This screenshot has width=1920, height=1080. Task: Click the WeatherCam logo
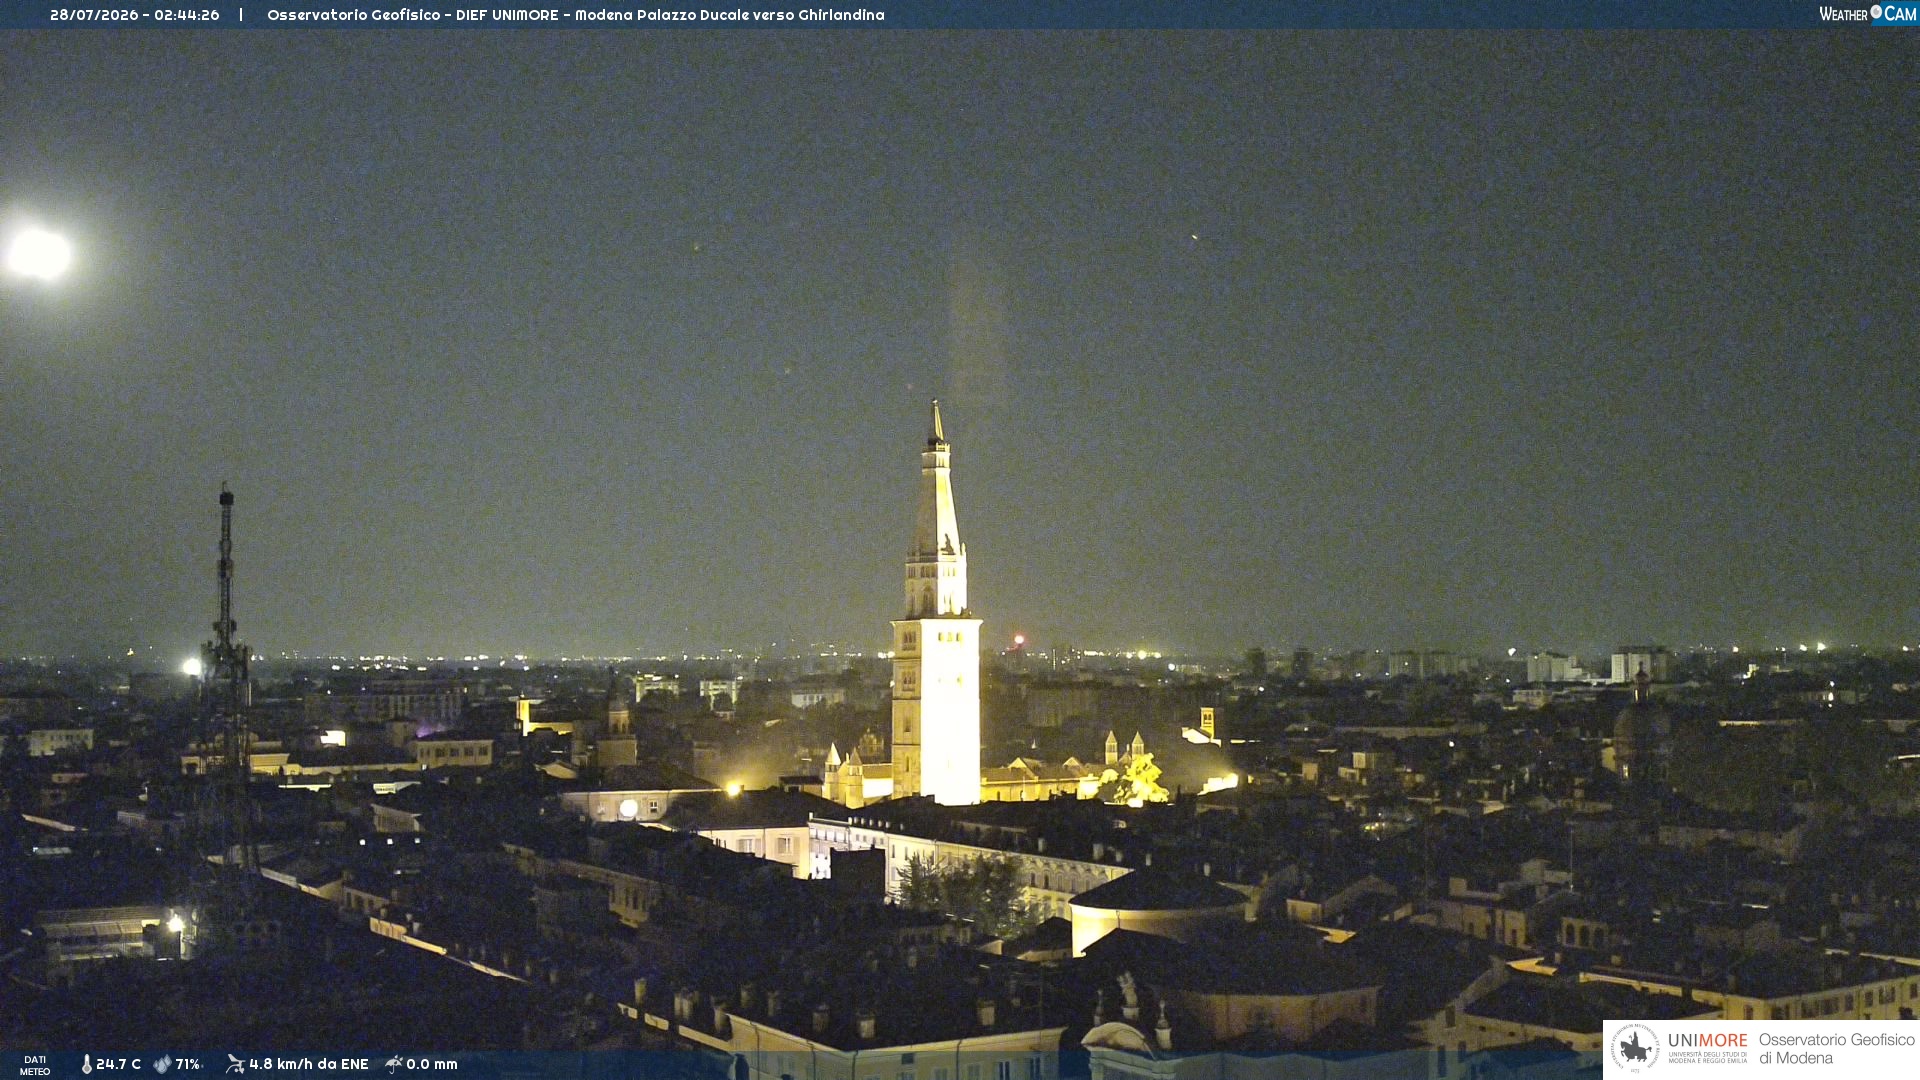1867,14
